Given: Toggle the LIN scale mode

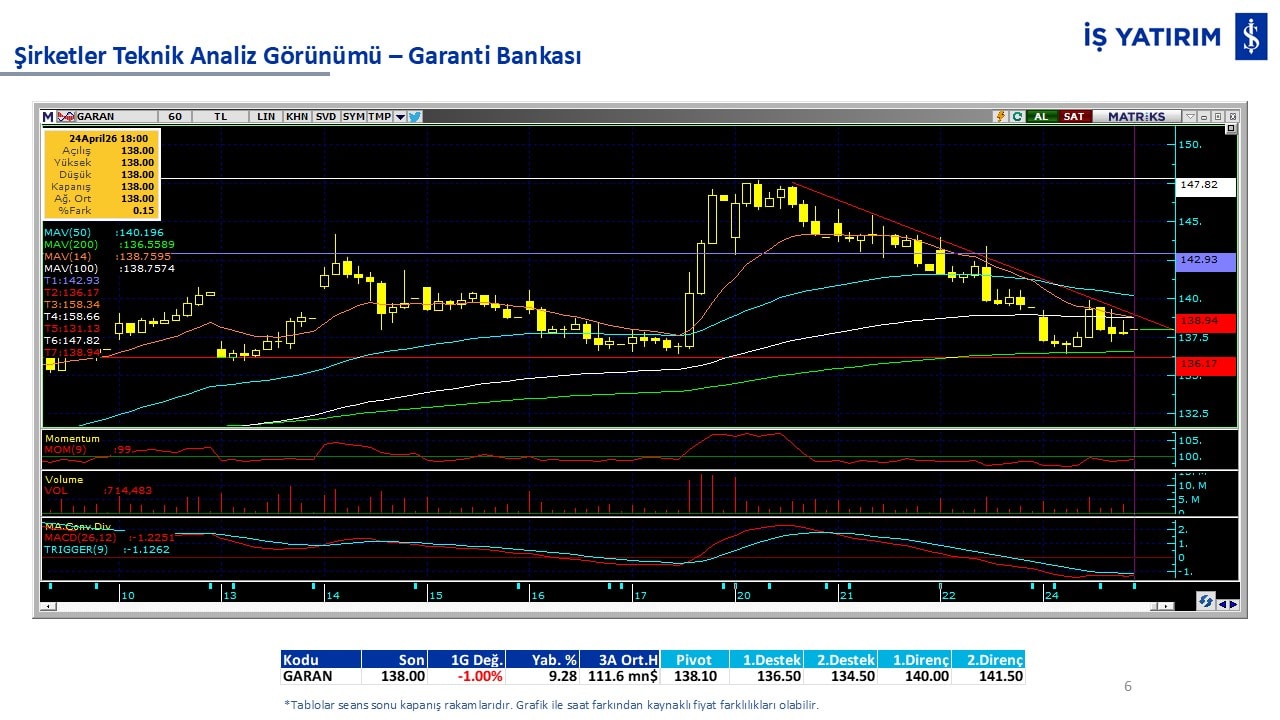Looking at the screenshot, I should coord(265,116).
